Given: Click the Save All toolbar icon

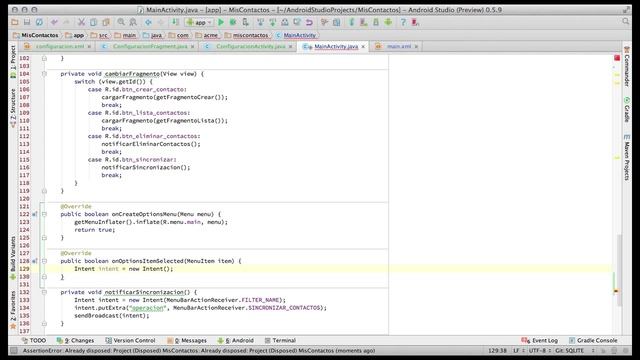Looking at the screenshot, I should 27,22.
